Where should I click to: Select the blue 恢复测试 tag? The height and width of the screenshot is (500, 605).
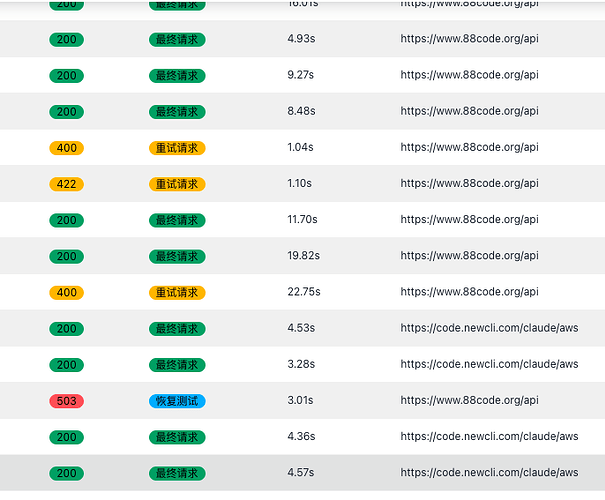[177, 401]
